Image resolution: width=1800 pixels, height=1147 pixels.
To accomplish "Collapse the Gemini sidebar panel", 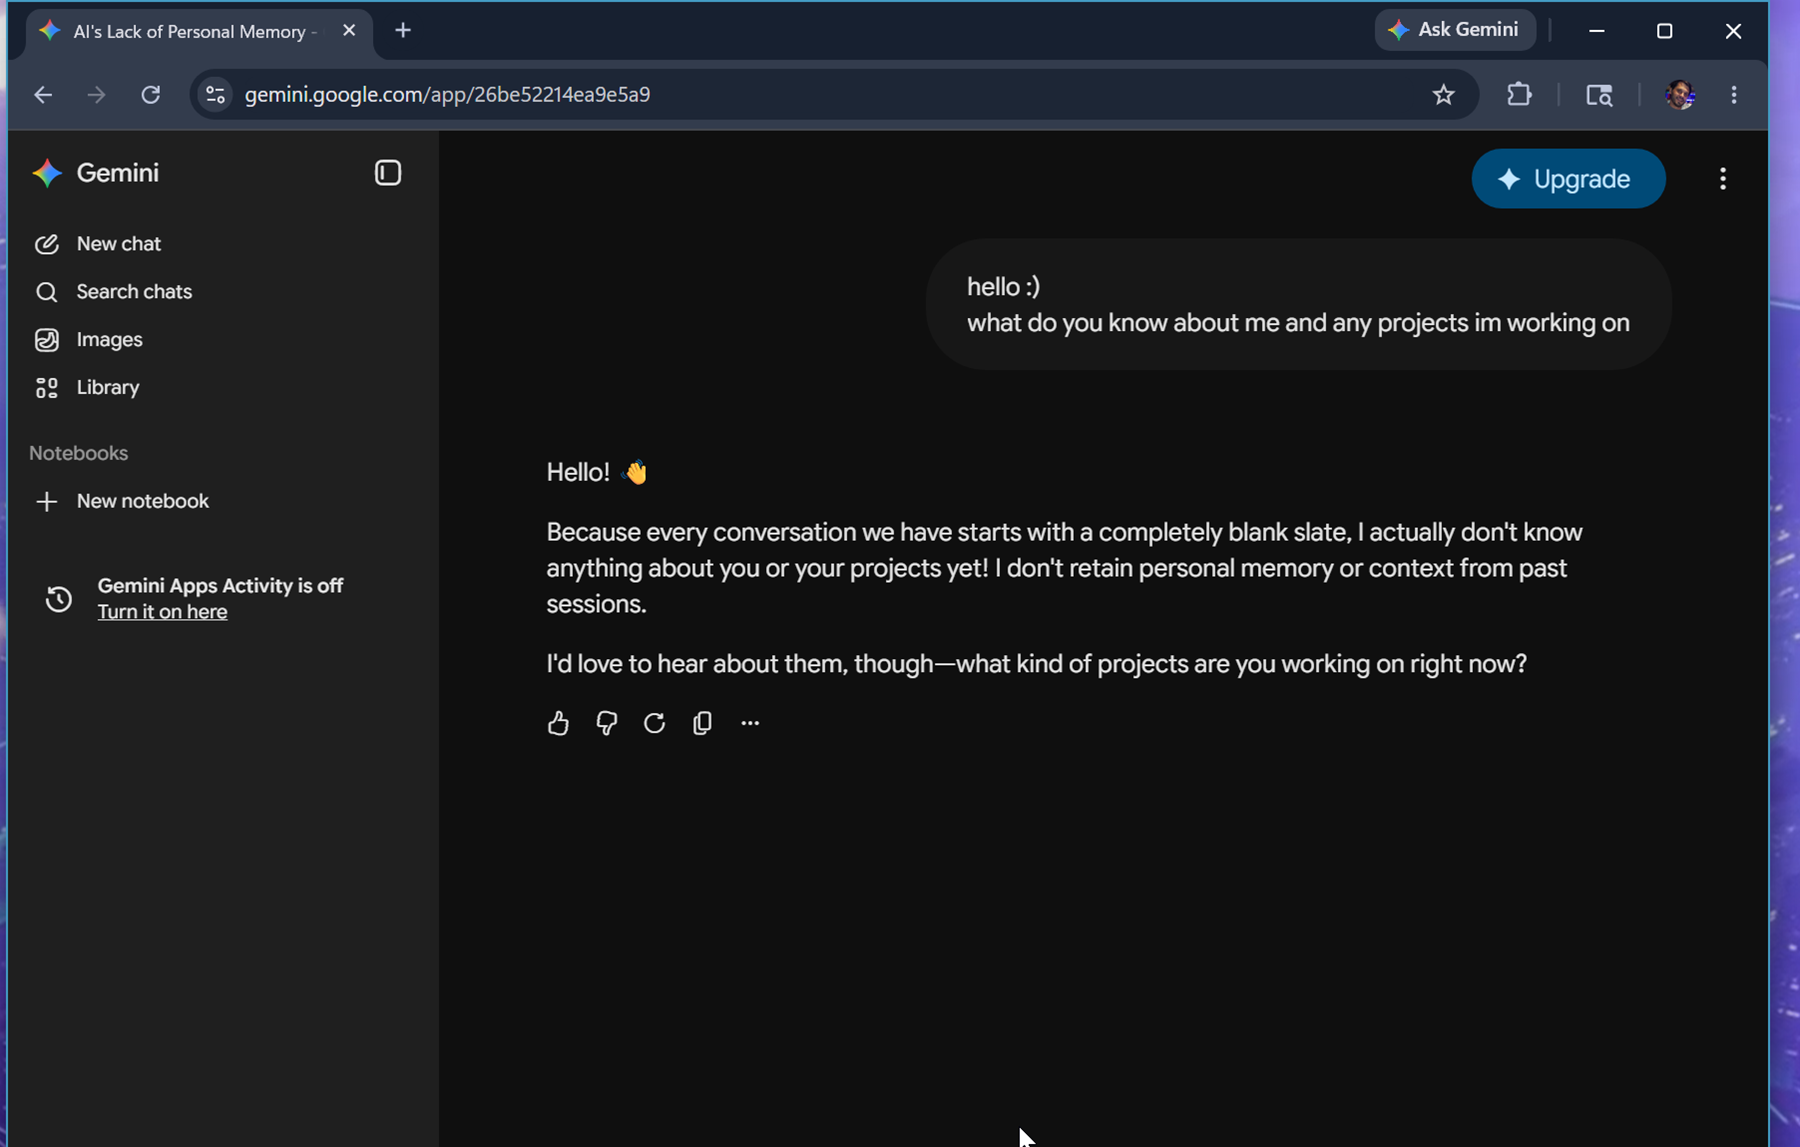I will pos(388,173).
